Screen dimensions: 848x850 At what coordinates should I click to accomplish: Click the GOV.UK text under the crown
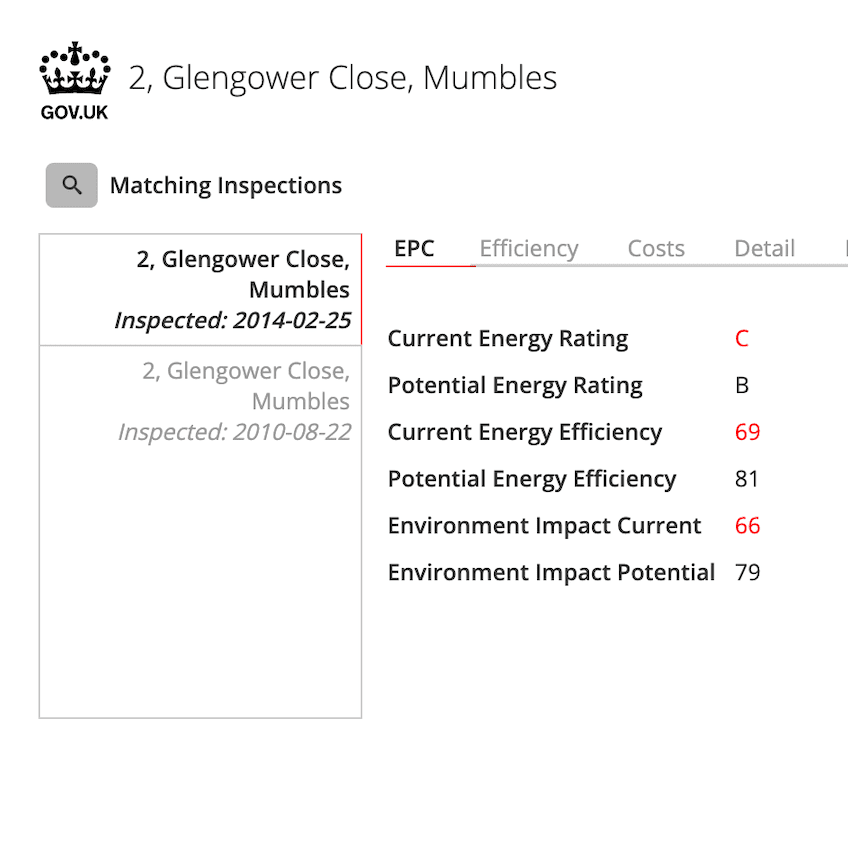pos(74,113)
